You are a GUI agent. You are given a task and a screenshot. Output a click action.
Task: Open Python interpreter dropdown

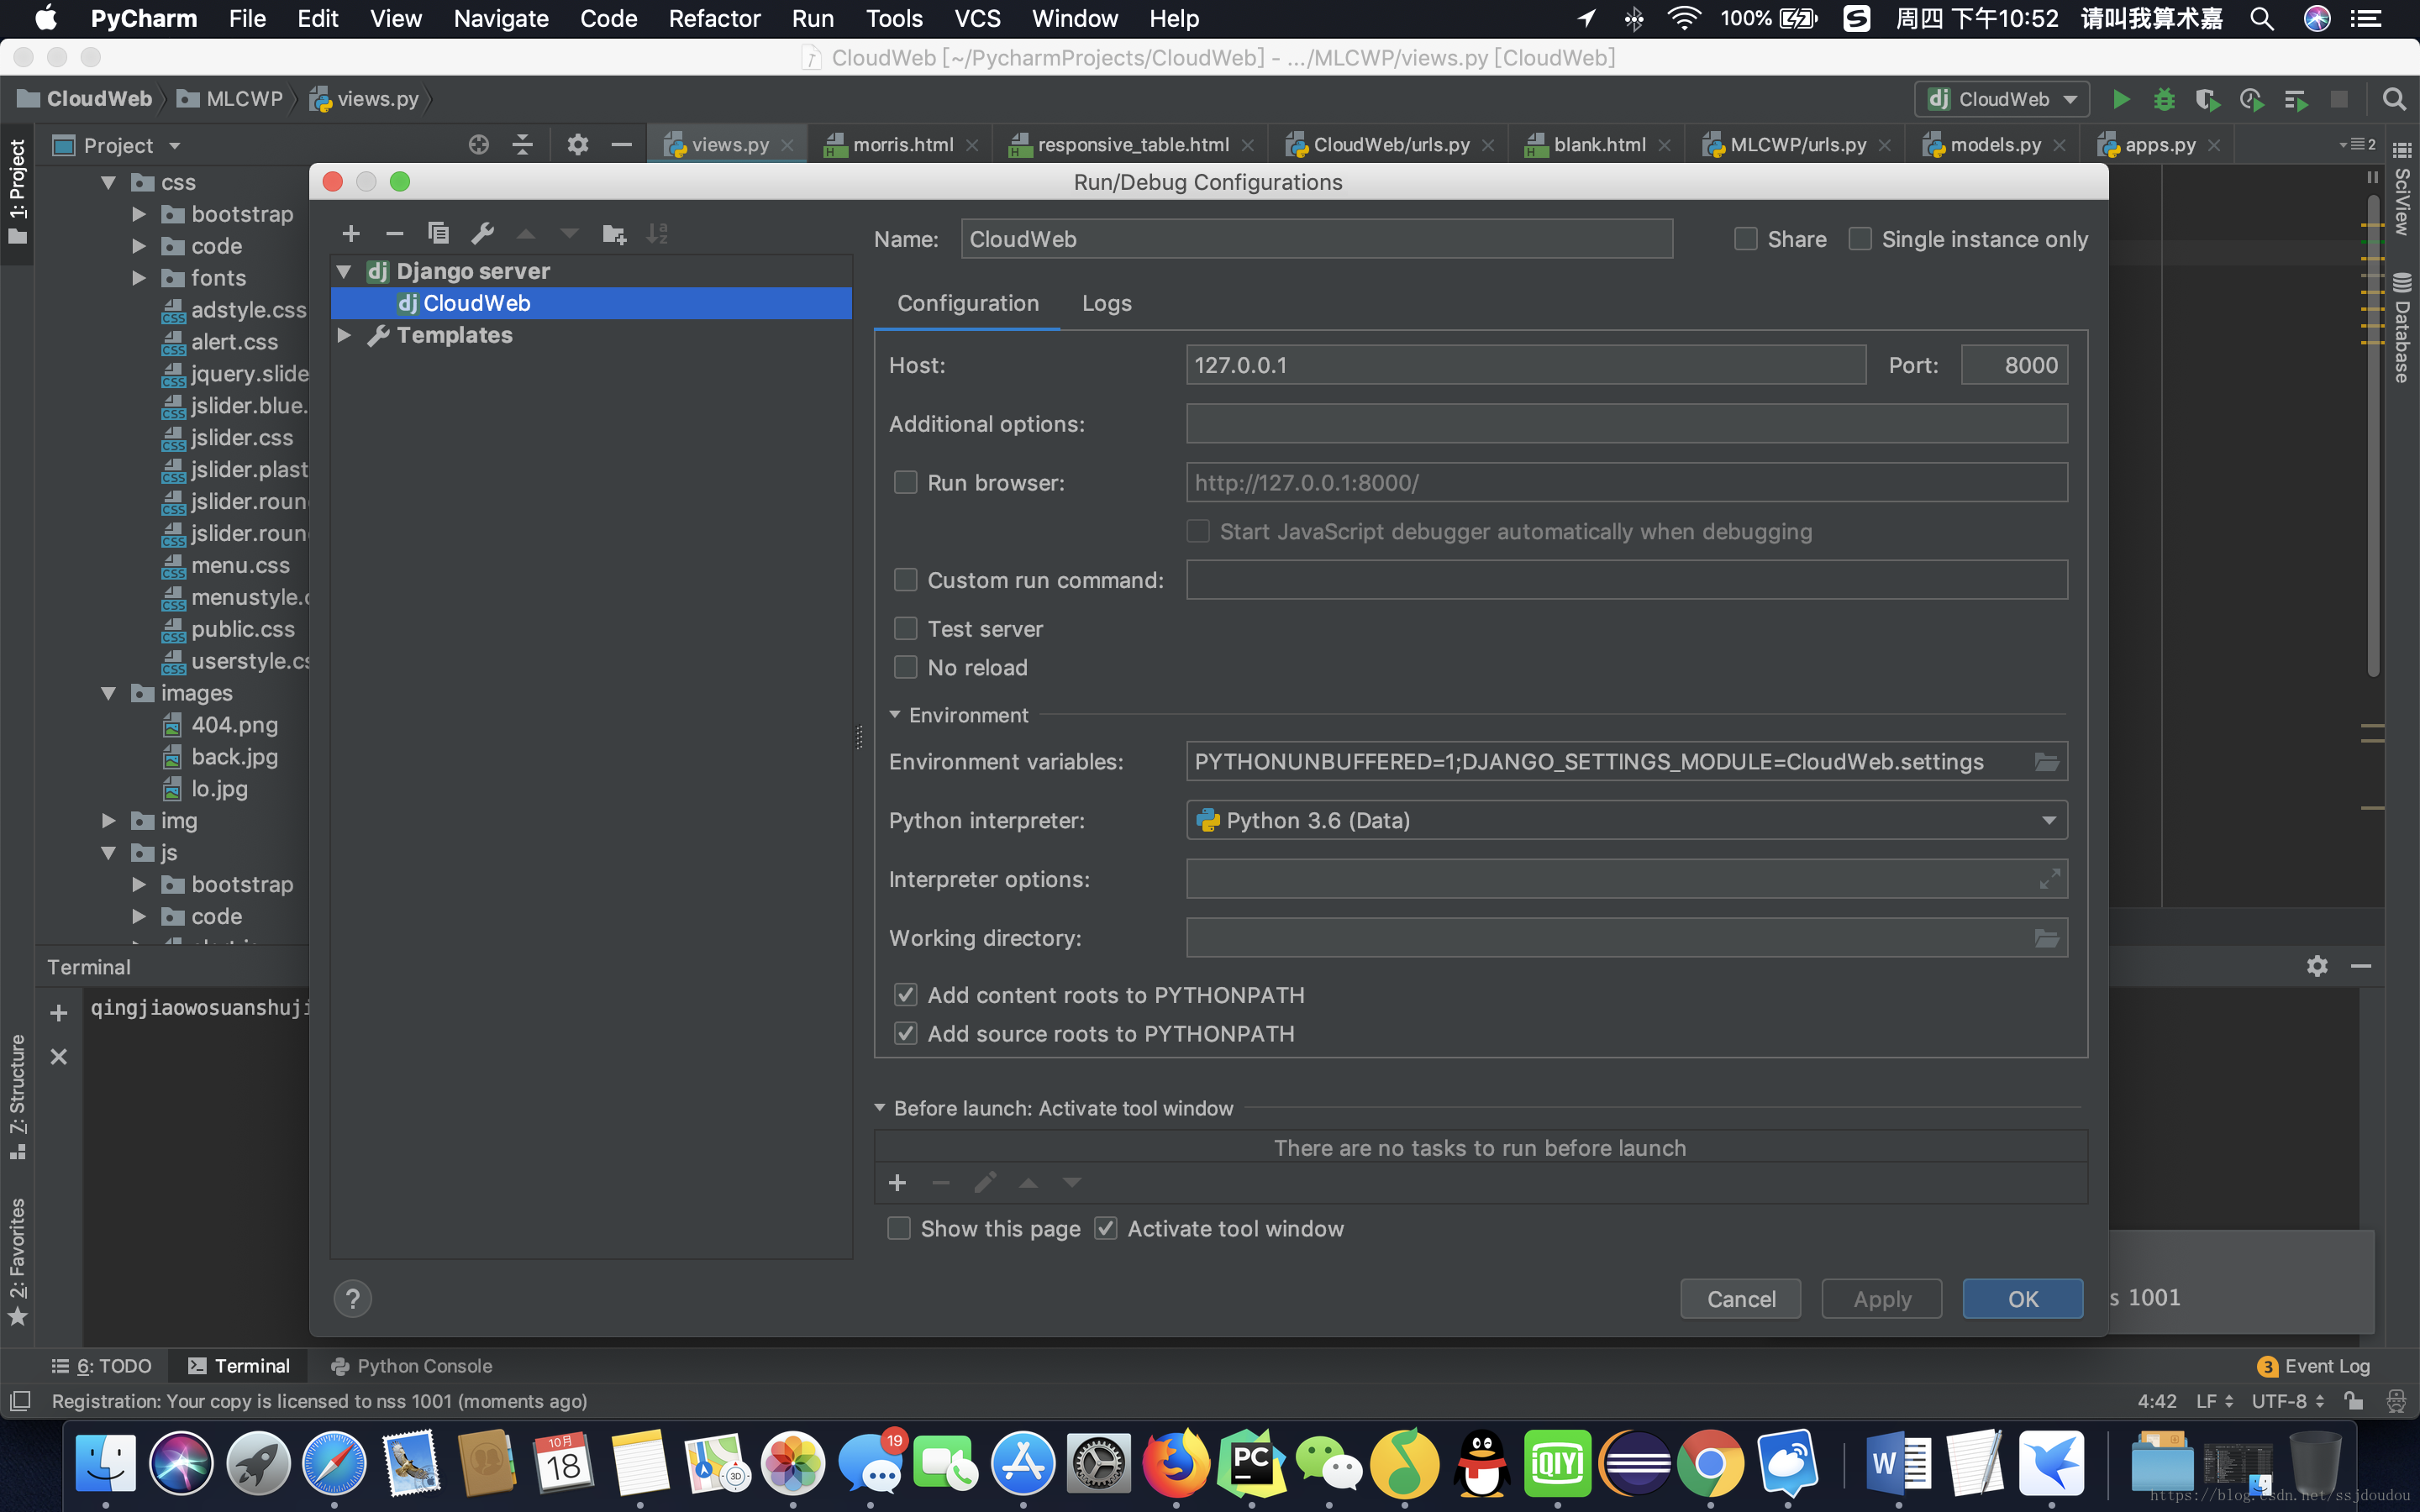pyautogui.click(x=1626, y=821)
